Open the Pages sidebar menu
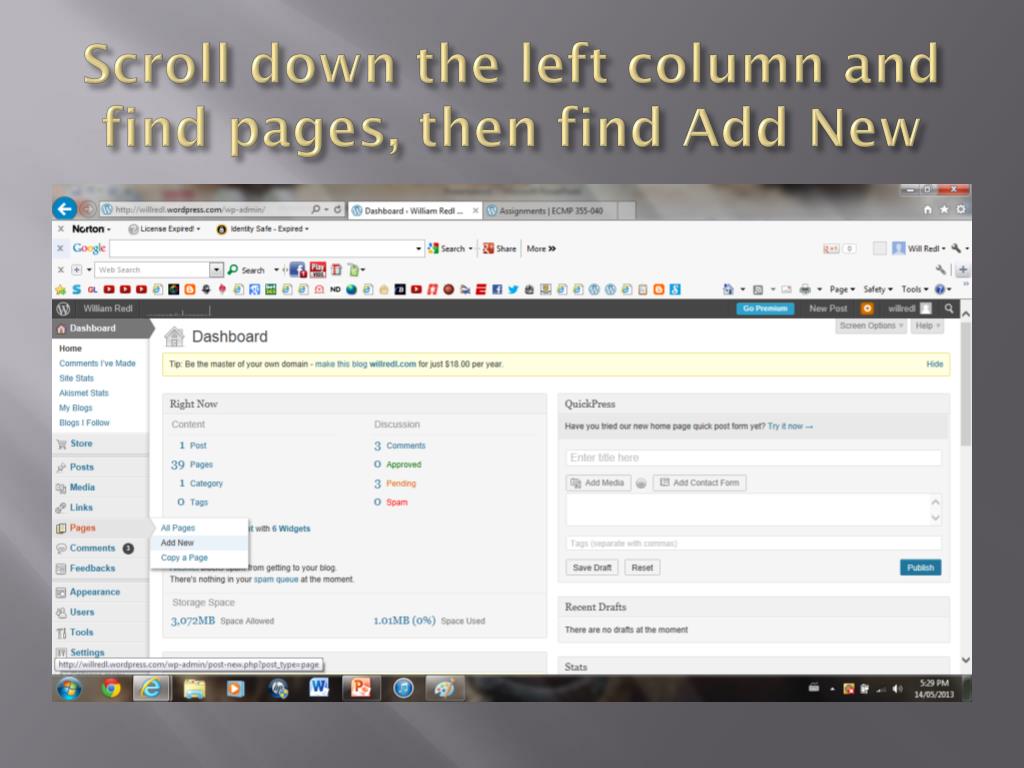The image size is (1024, 768). [82, 528]
